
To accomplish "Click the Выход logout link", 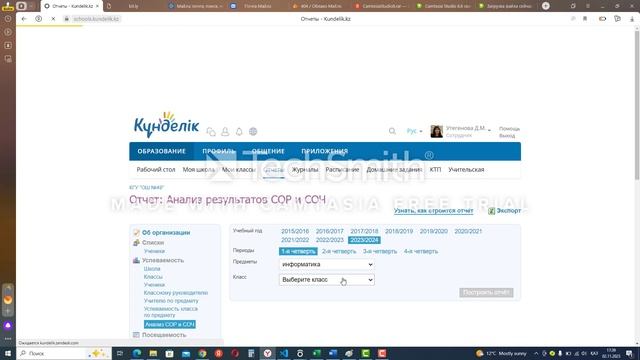I will (x=507, y=136).
